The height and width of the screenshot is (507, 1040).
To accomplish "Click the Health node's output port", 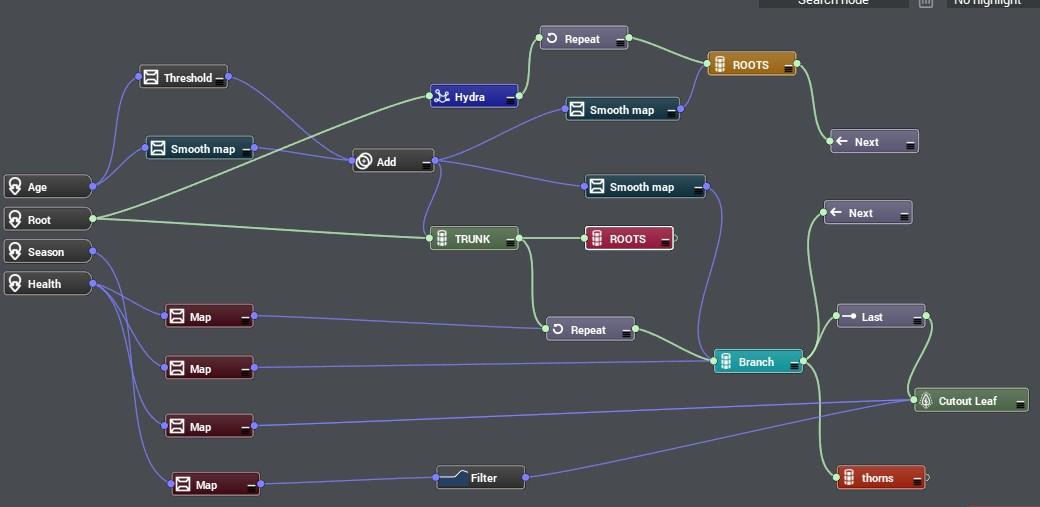I will point(92,283).
